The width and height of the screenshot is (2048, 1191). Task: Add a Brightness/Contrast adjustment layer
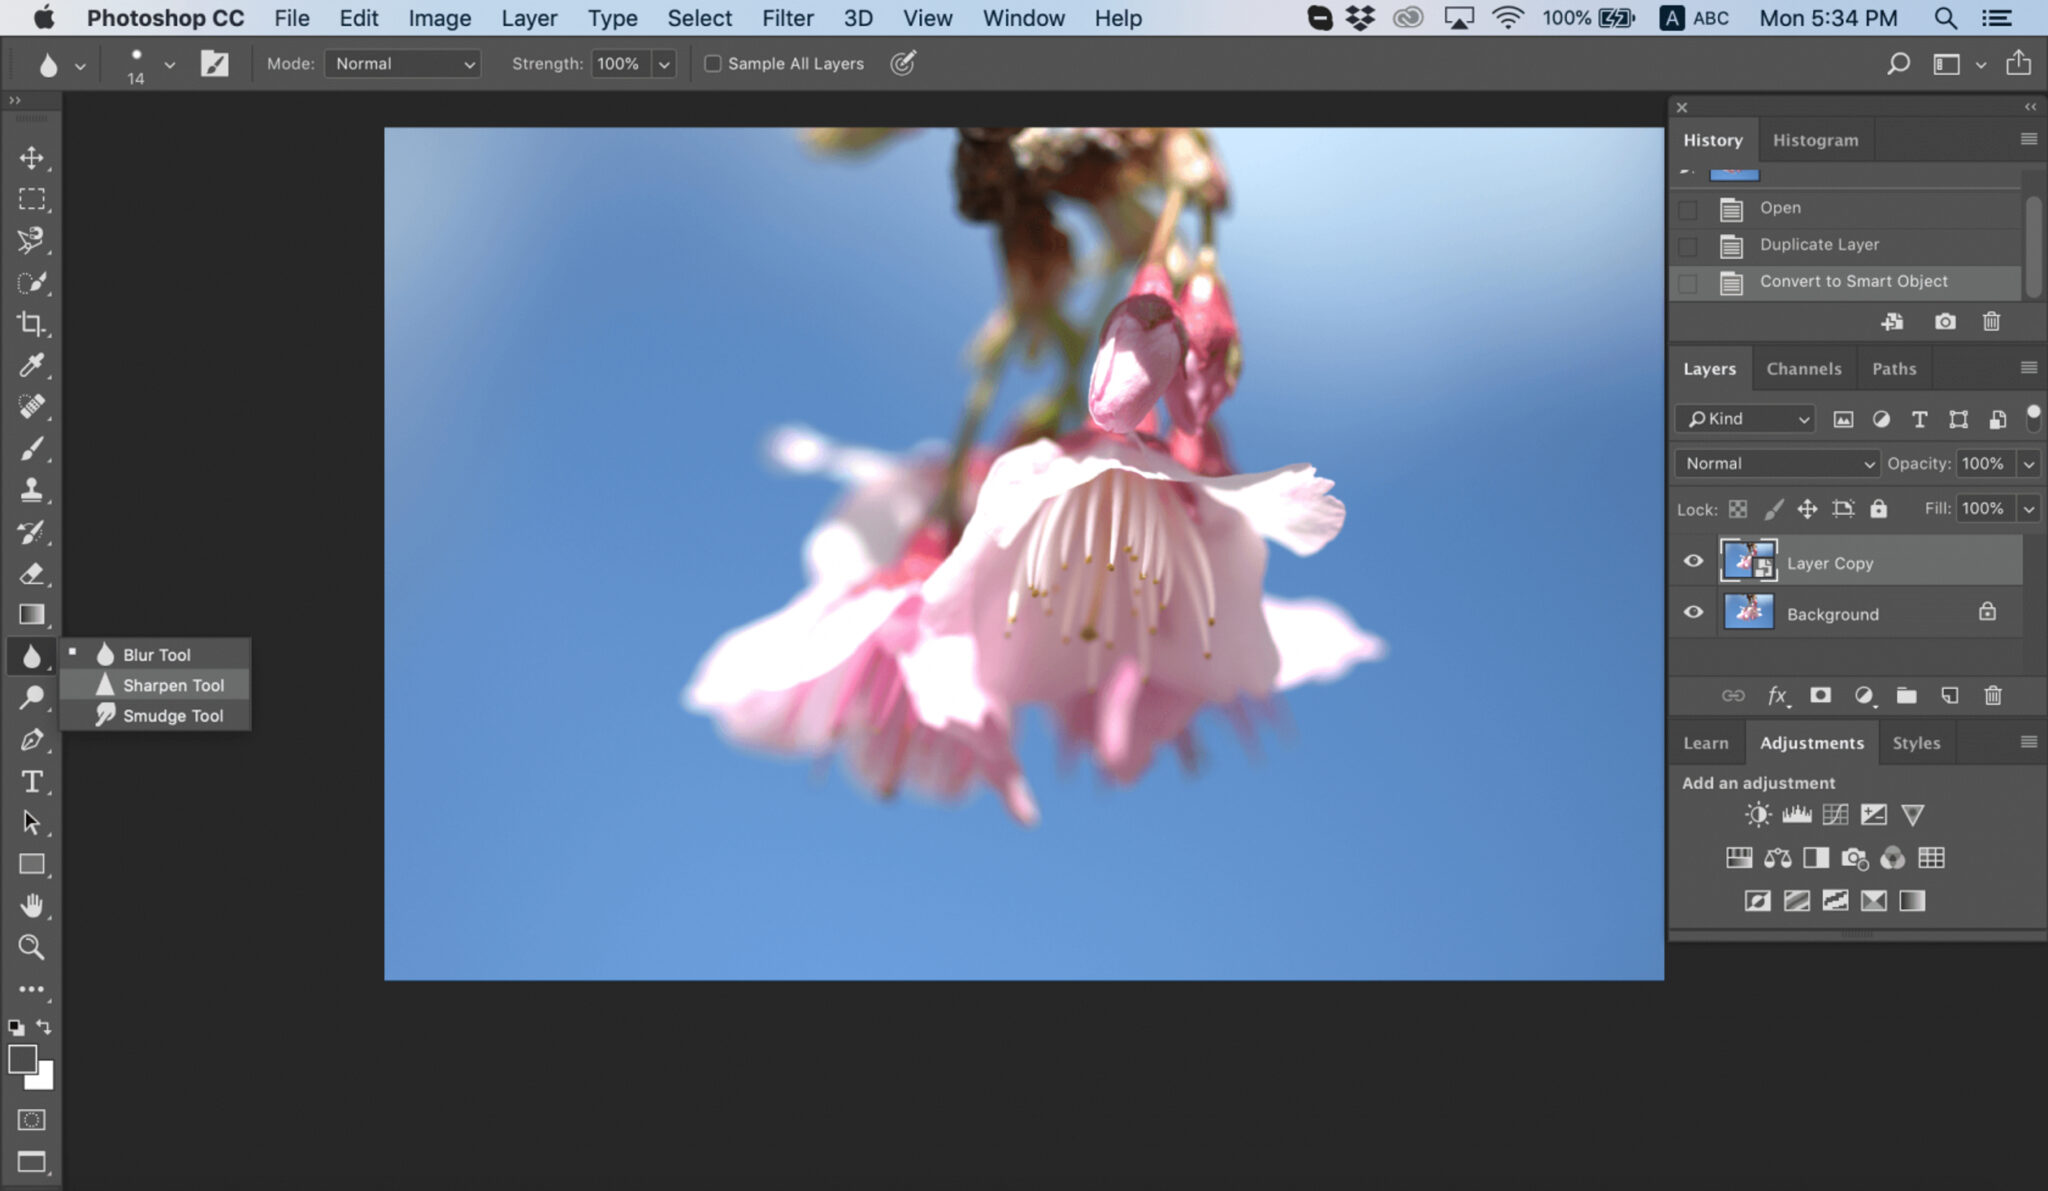1756,814
